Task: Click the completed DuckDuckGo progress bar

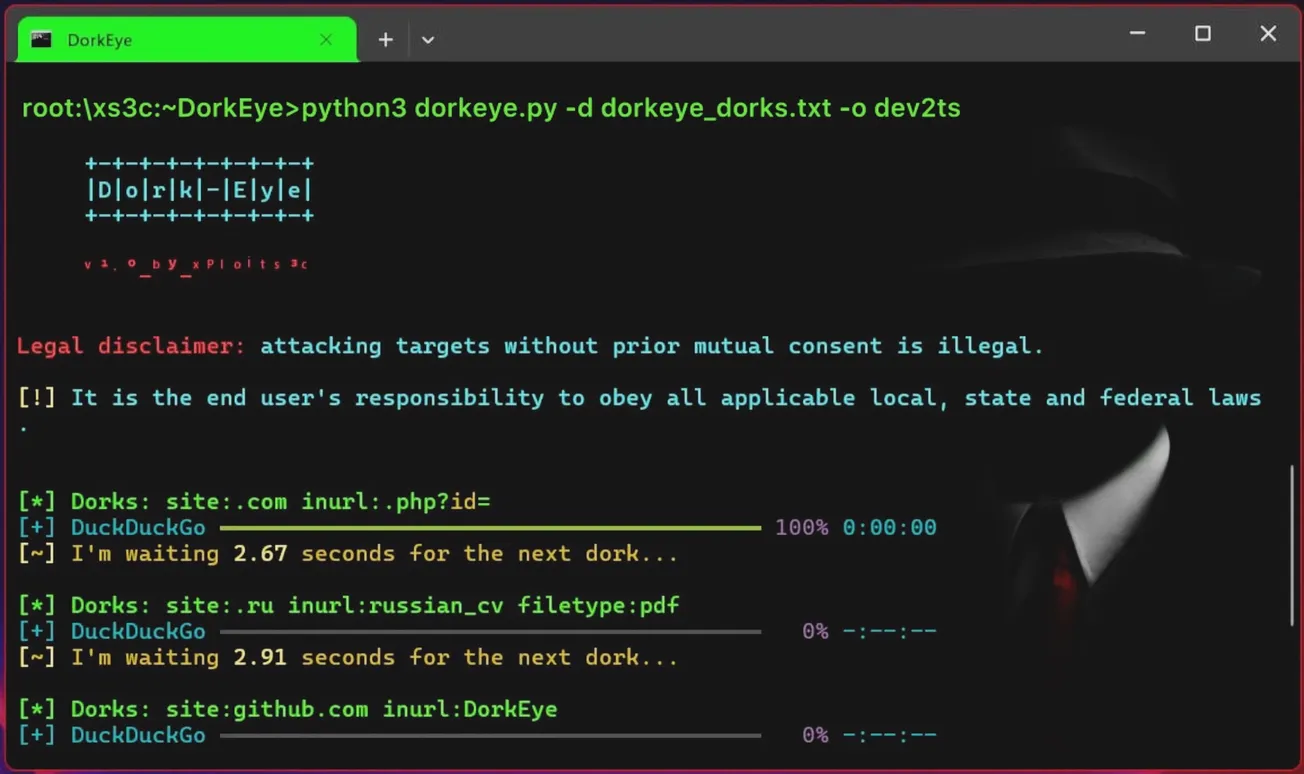Action: [x=490, y=527]
